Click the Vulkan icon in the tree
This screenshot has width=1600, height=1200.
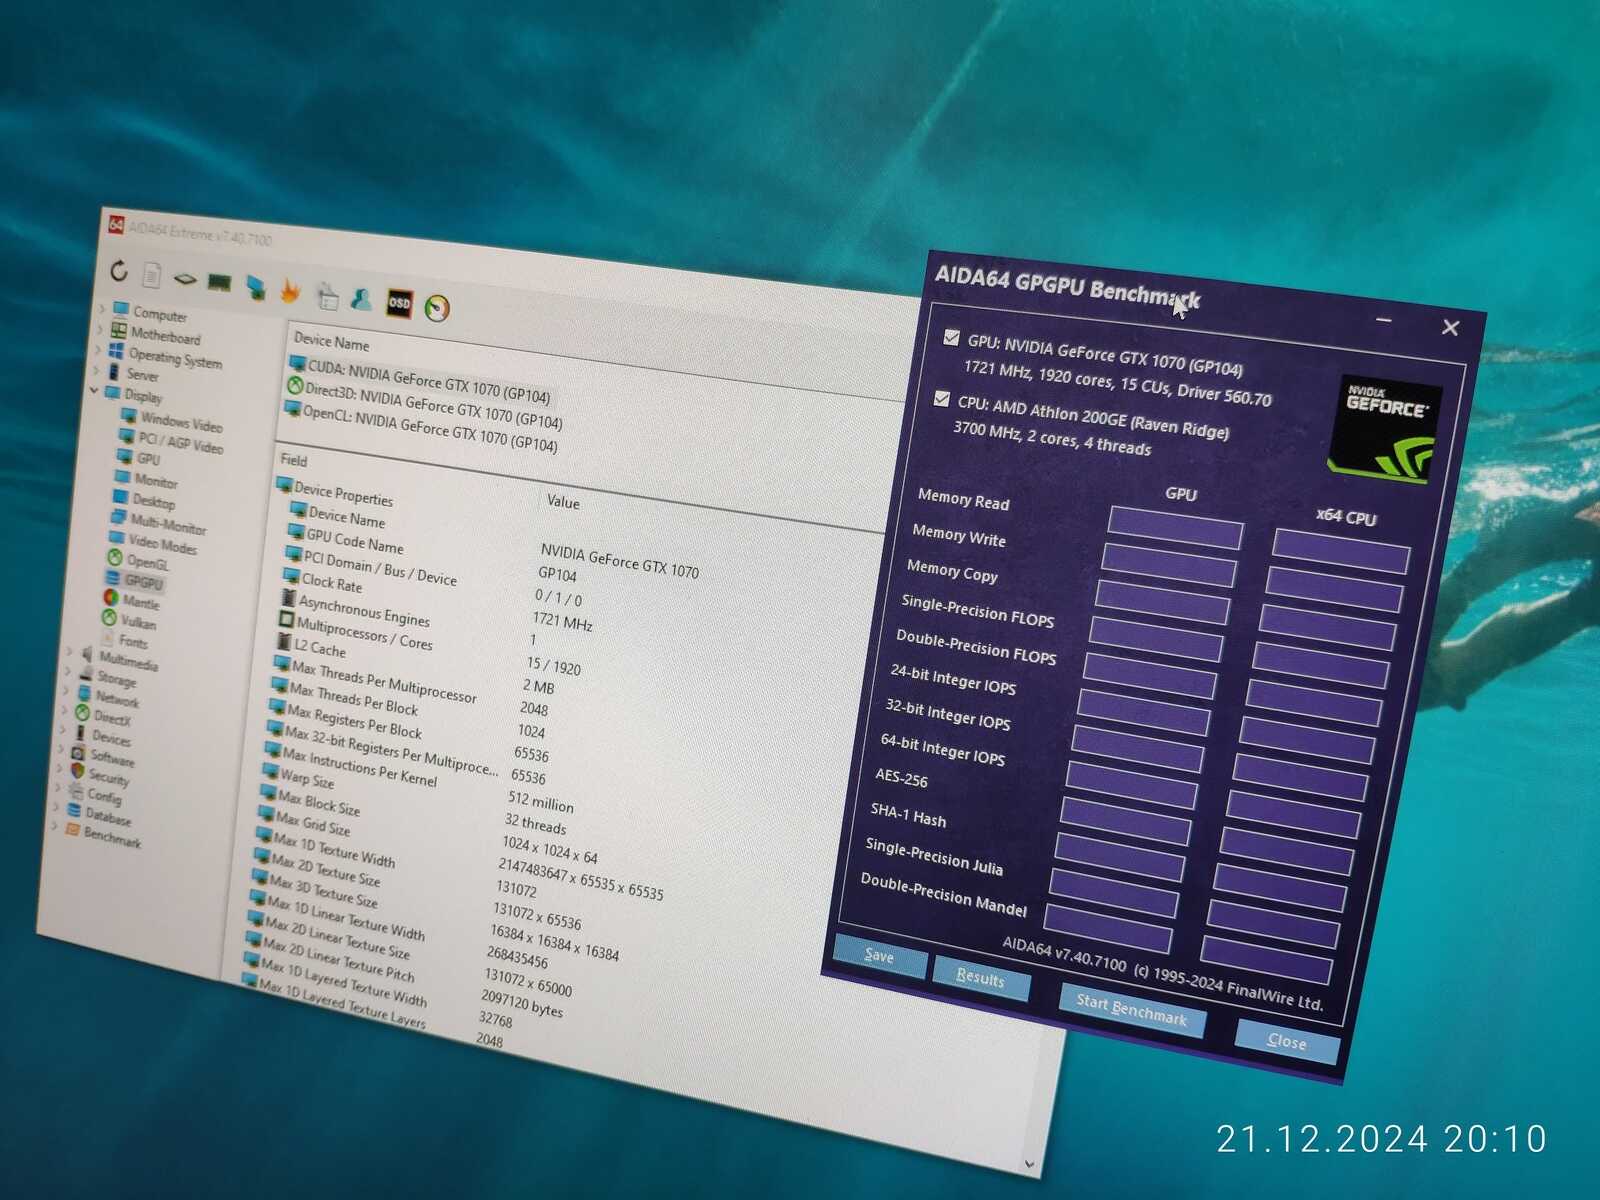pyautogui.click(x=109, y=618)
